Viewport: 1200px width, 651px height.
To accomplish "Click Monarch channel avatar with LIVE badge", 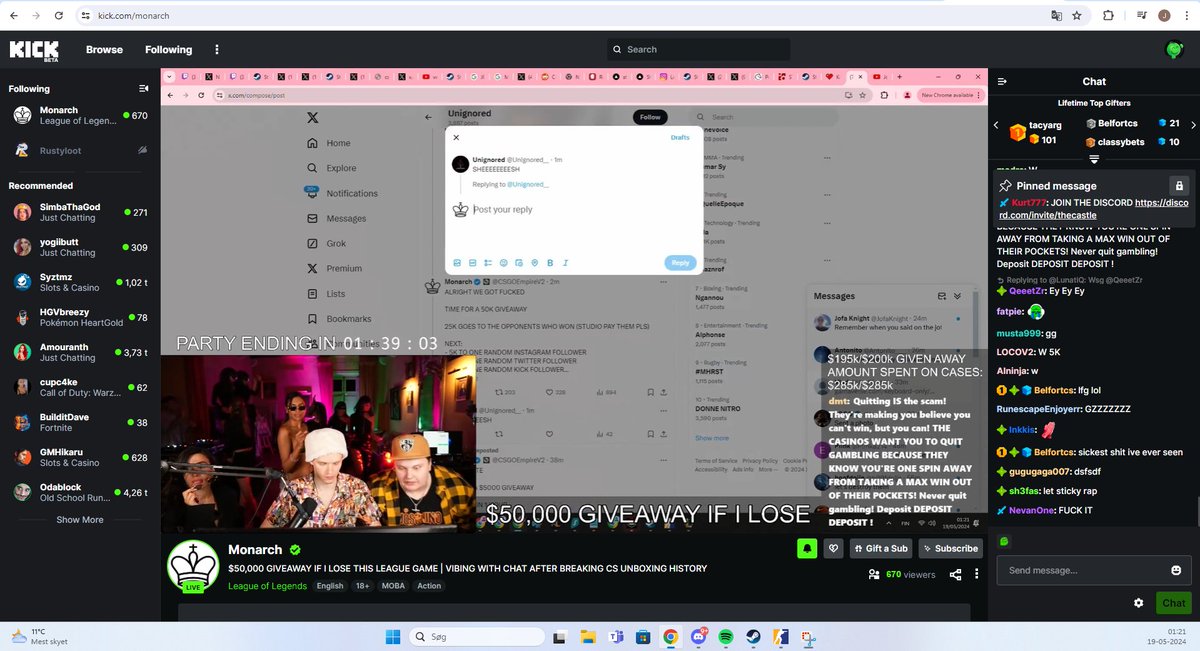I will pyautogui.click(x=193, y=567).
